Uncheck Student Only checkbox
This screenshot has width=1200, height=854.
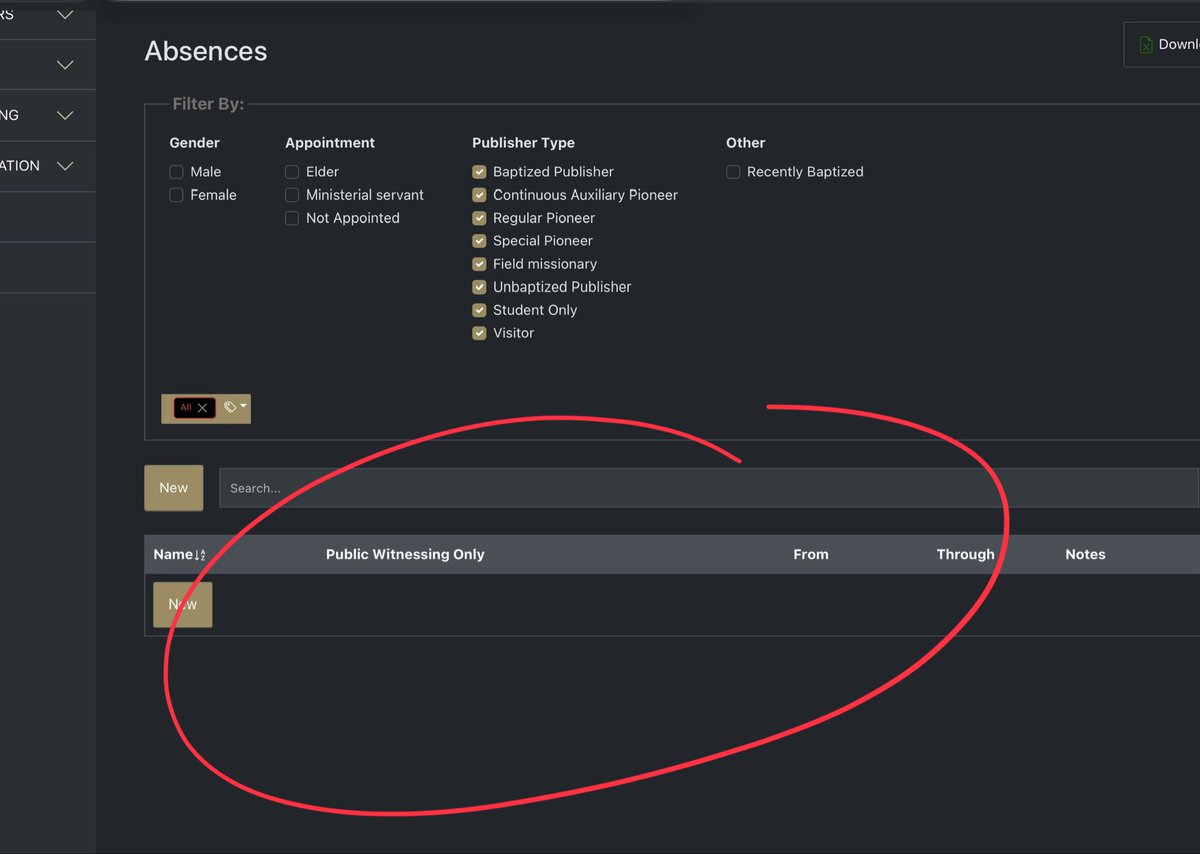[x=479, y=310]
